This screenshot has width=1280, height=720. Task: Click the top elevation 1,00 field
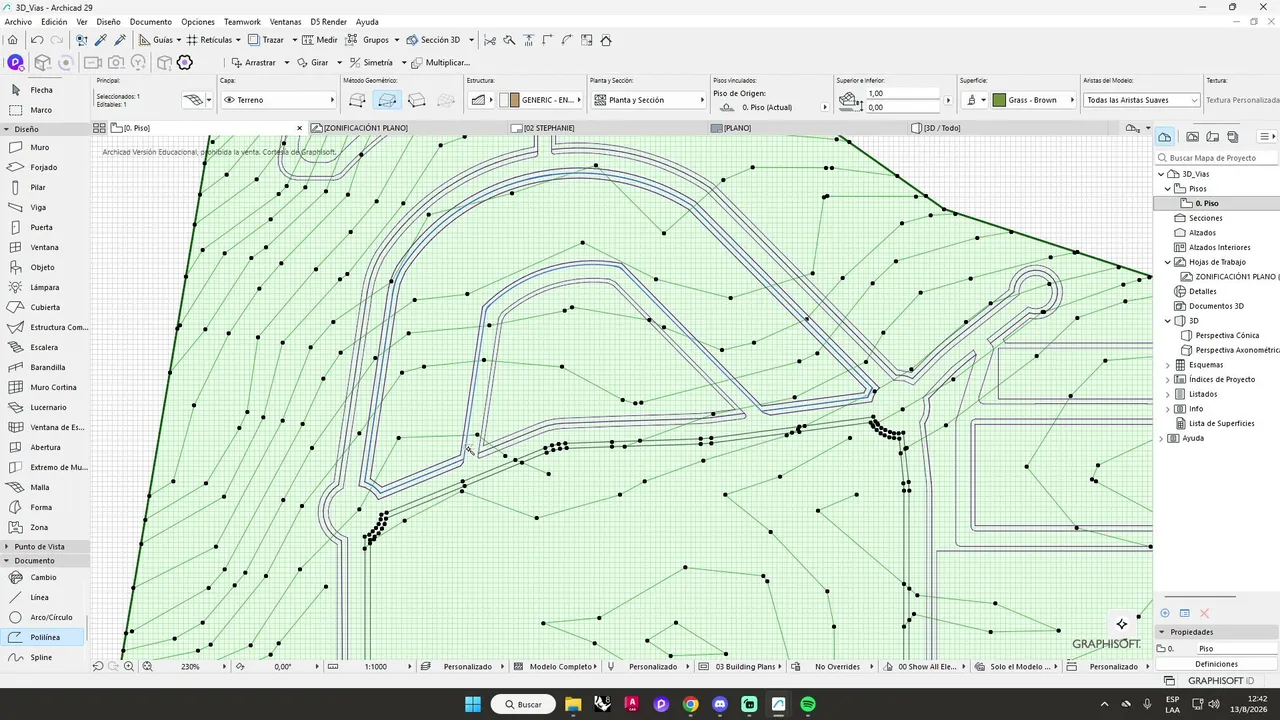[x=904, y=94]
